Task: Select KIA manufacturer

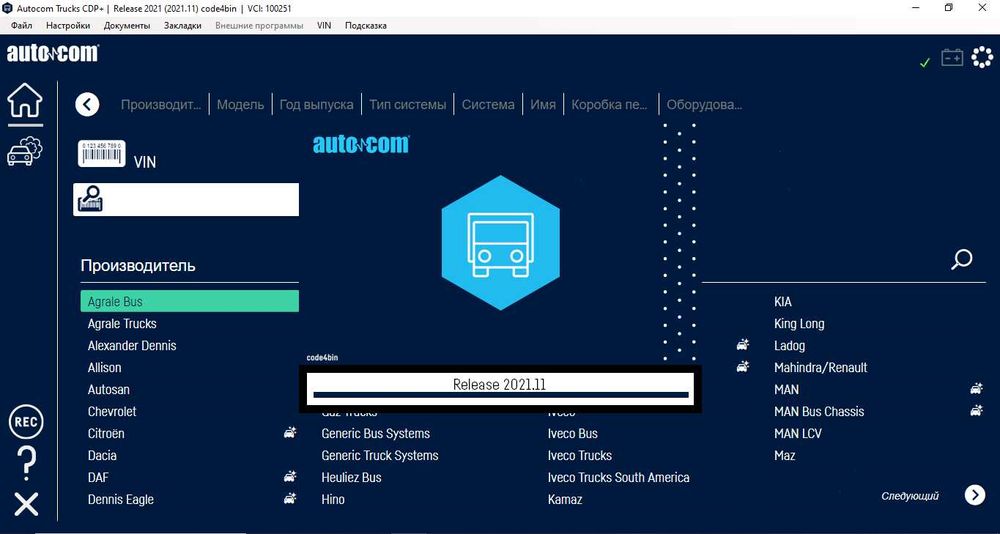Action: pos(783,301)
